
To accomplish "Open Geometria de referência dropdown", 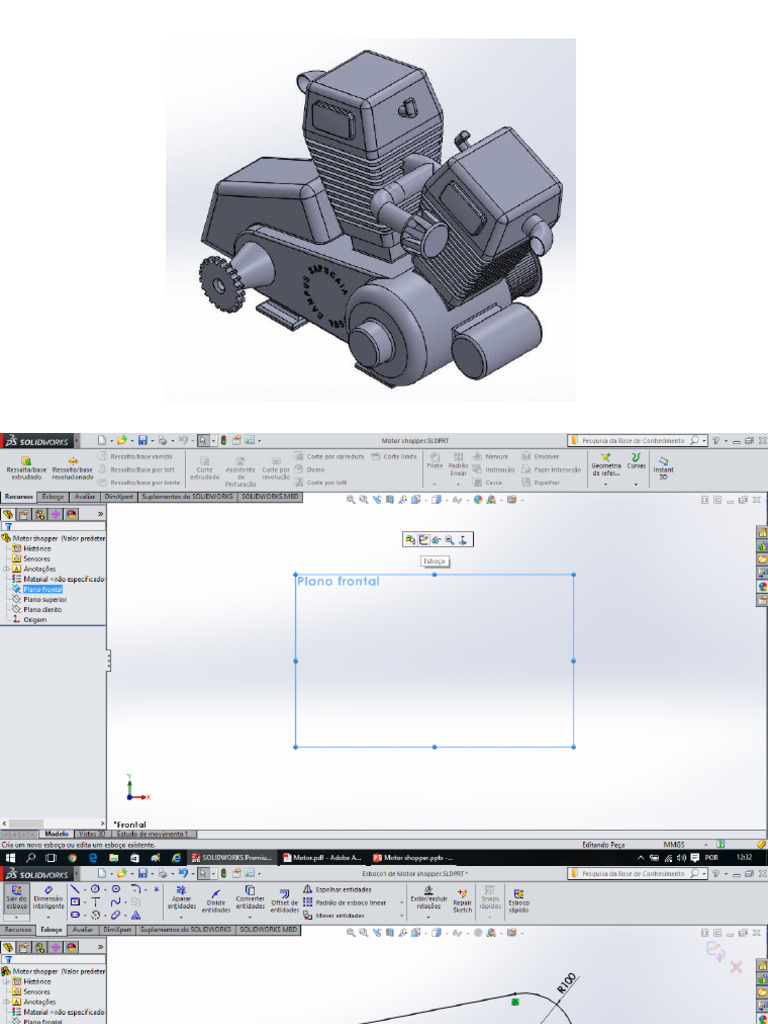I will pos(605,485).
